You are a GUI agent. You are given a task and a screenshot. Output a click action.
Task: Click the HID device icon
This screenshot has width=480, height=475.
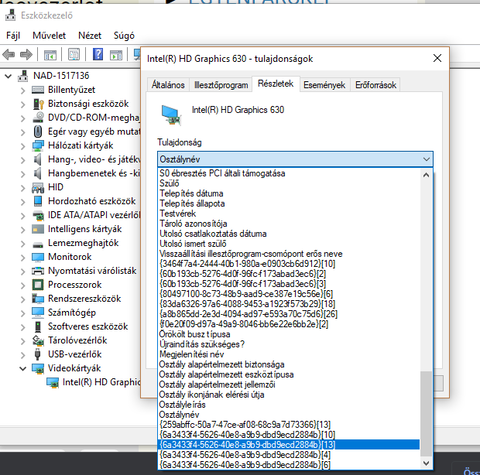(x=38, y=188)
